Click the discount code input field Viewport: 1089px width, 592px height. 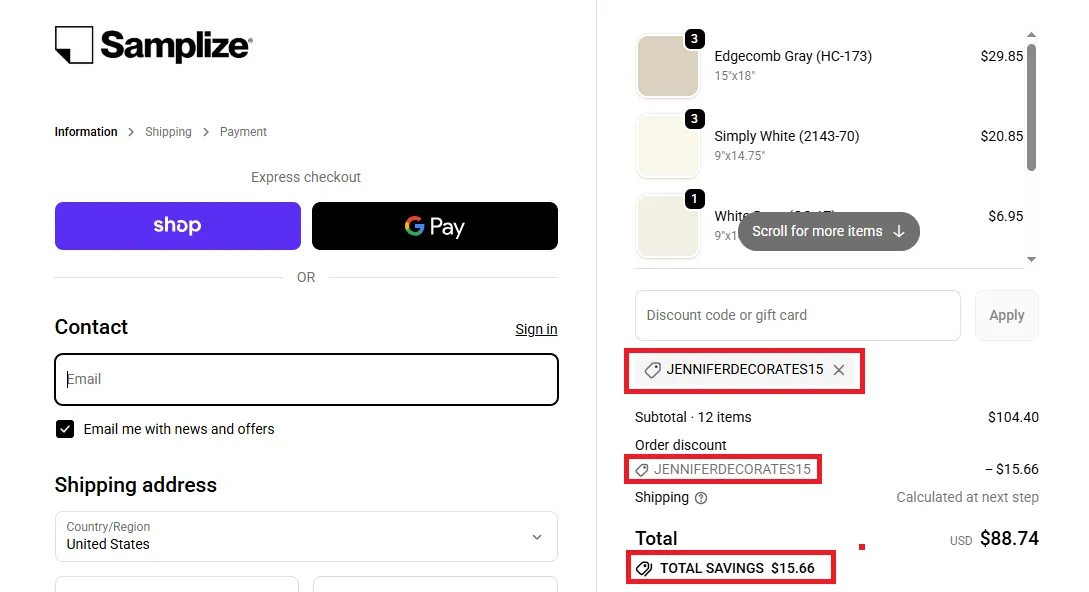point(797,315)
